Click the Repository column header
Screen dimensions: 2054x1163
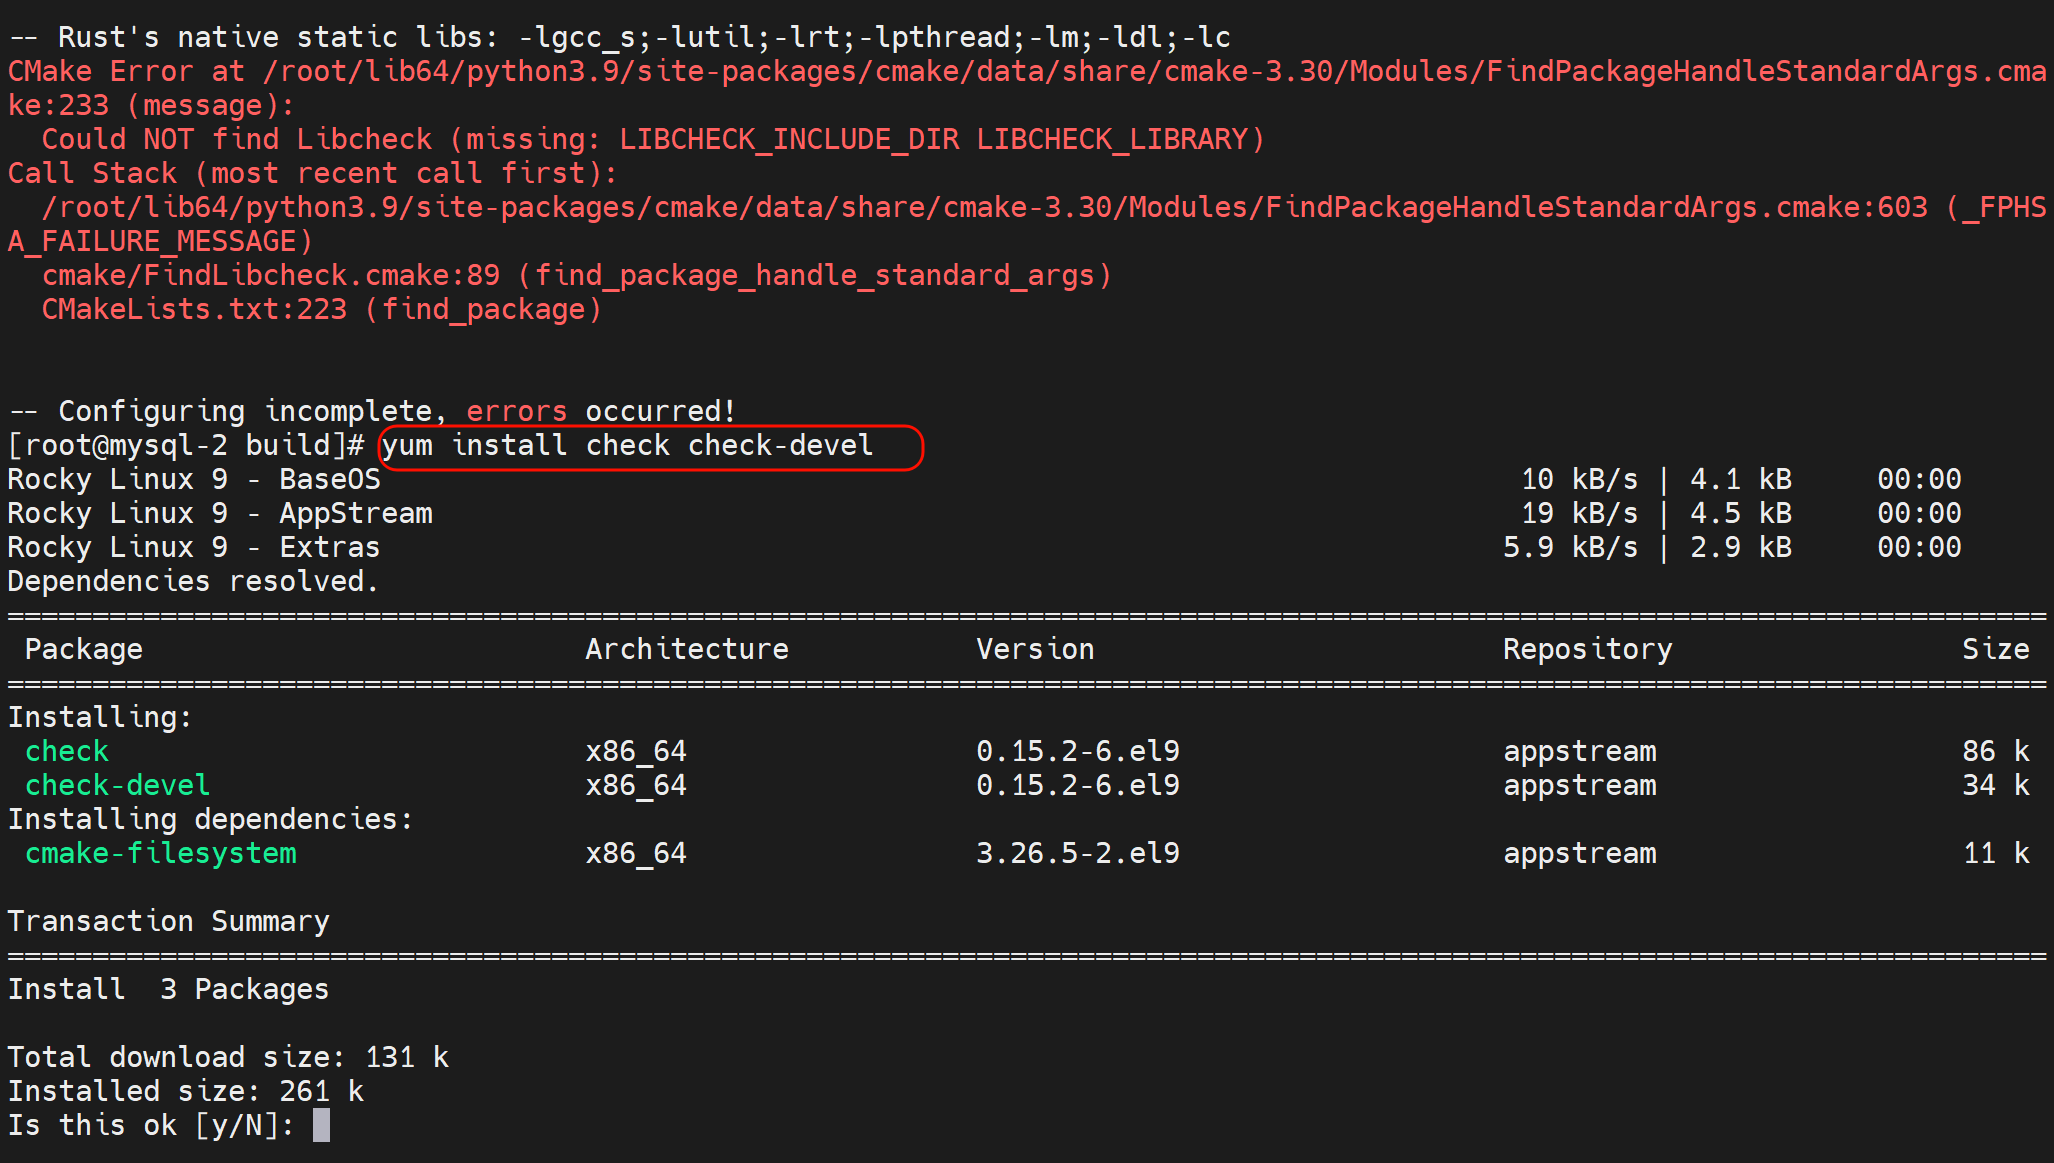pyautogui.click(x=1587, y=649)
